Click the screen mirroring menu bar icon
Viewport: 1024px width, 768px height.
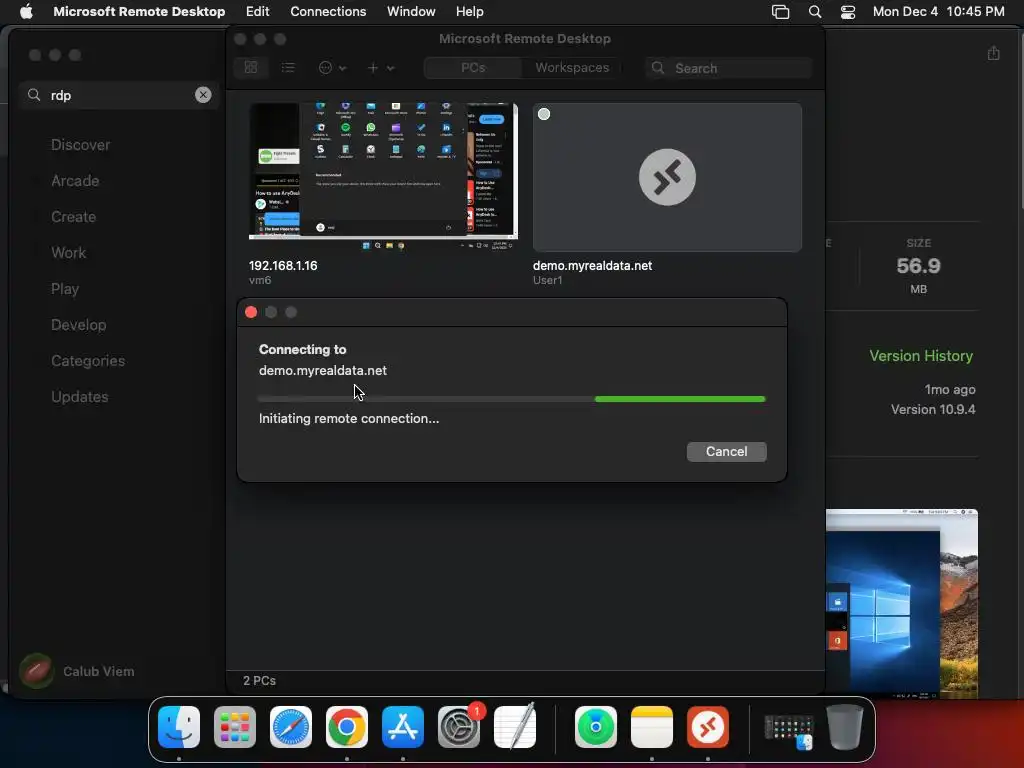pos(780,12)
